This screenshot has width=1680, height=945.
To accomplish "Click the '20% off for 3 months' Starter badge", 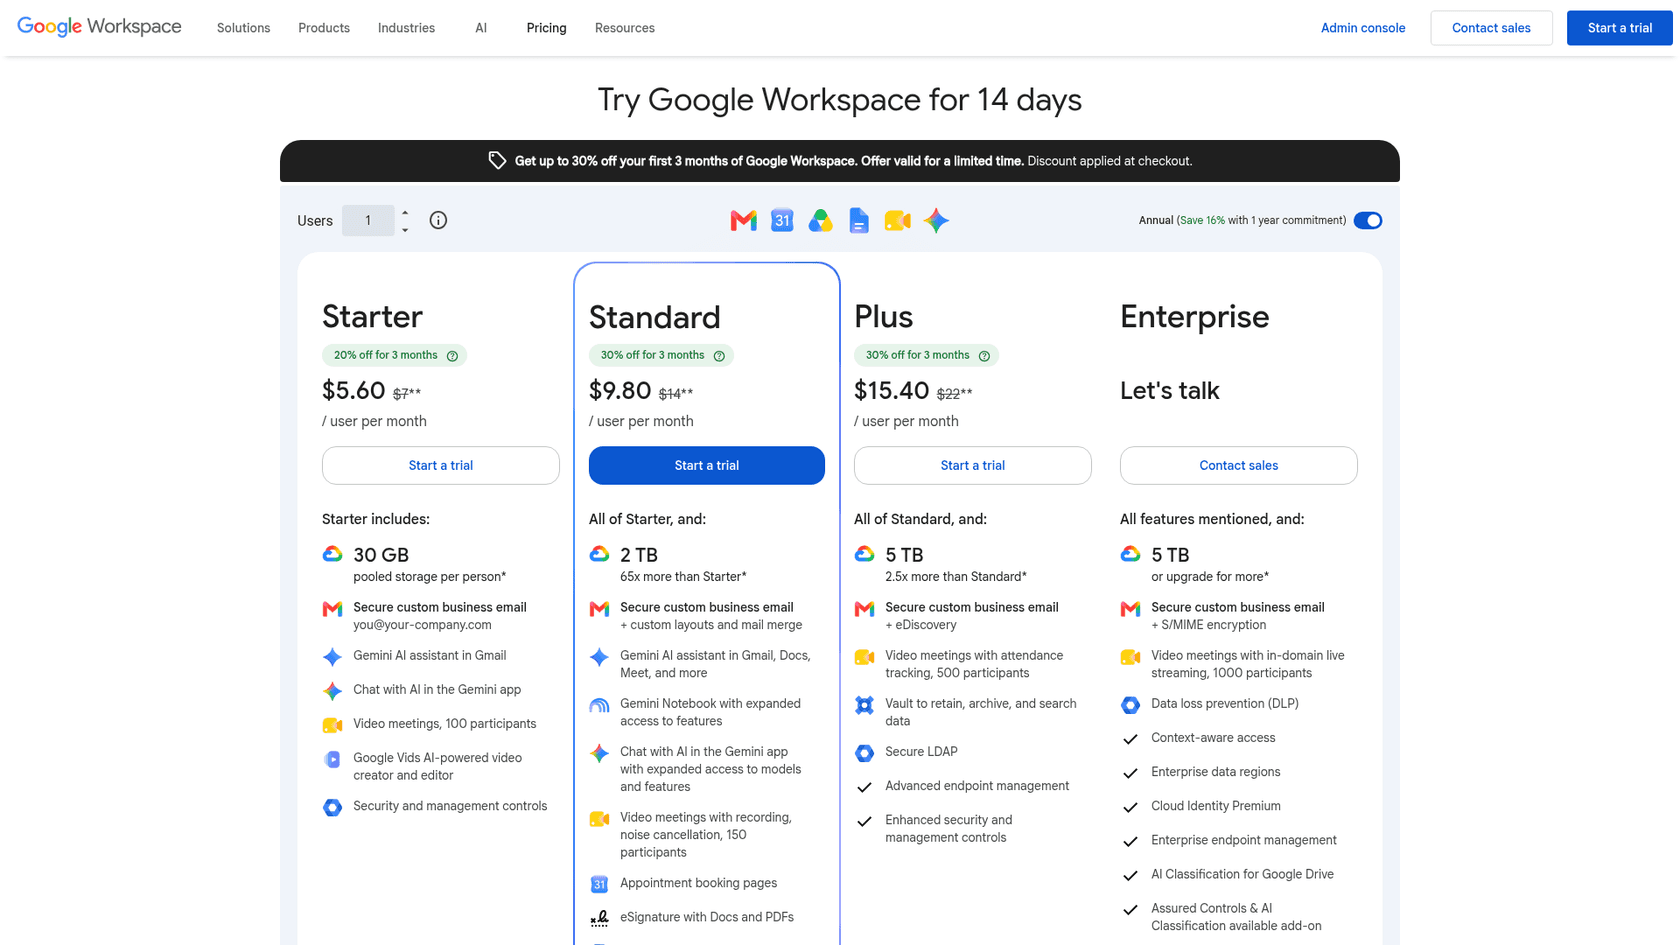I will tap(394, 355).
